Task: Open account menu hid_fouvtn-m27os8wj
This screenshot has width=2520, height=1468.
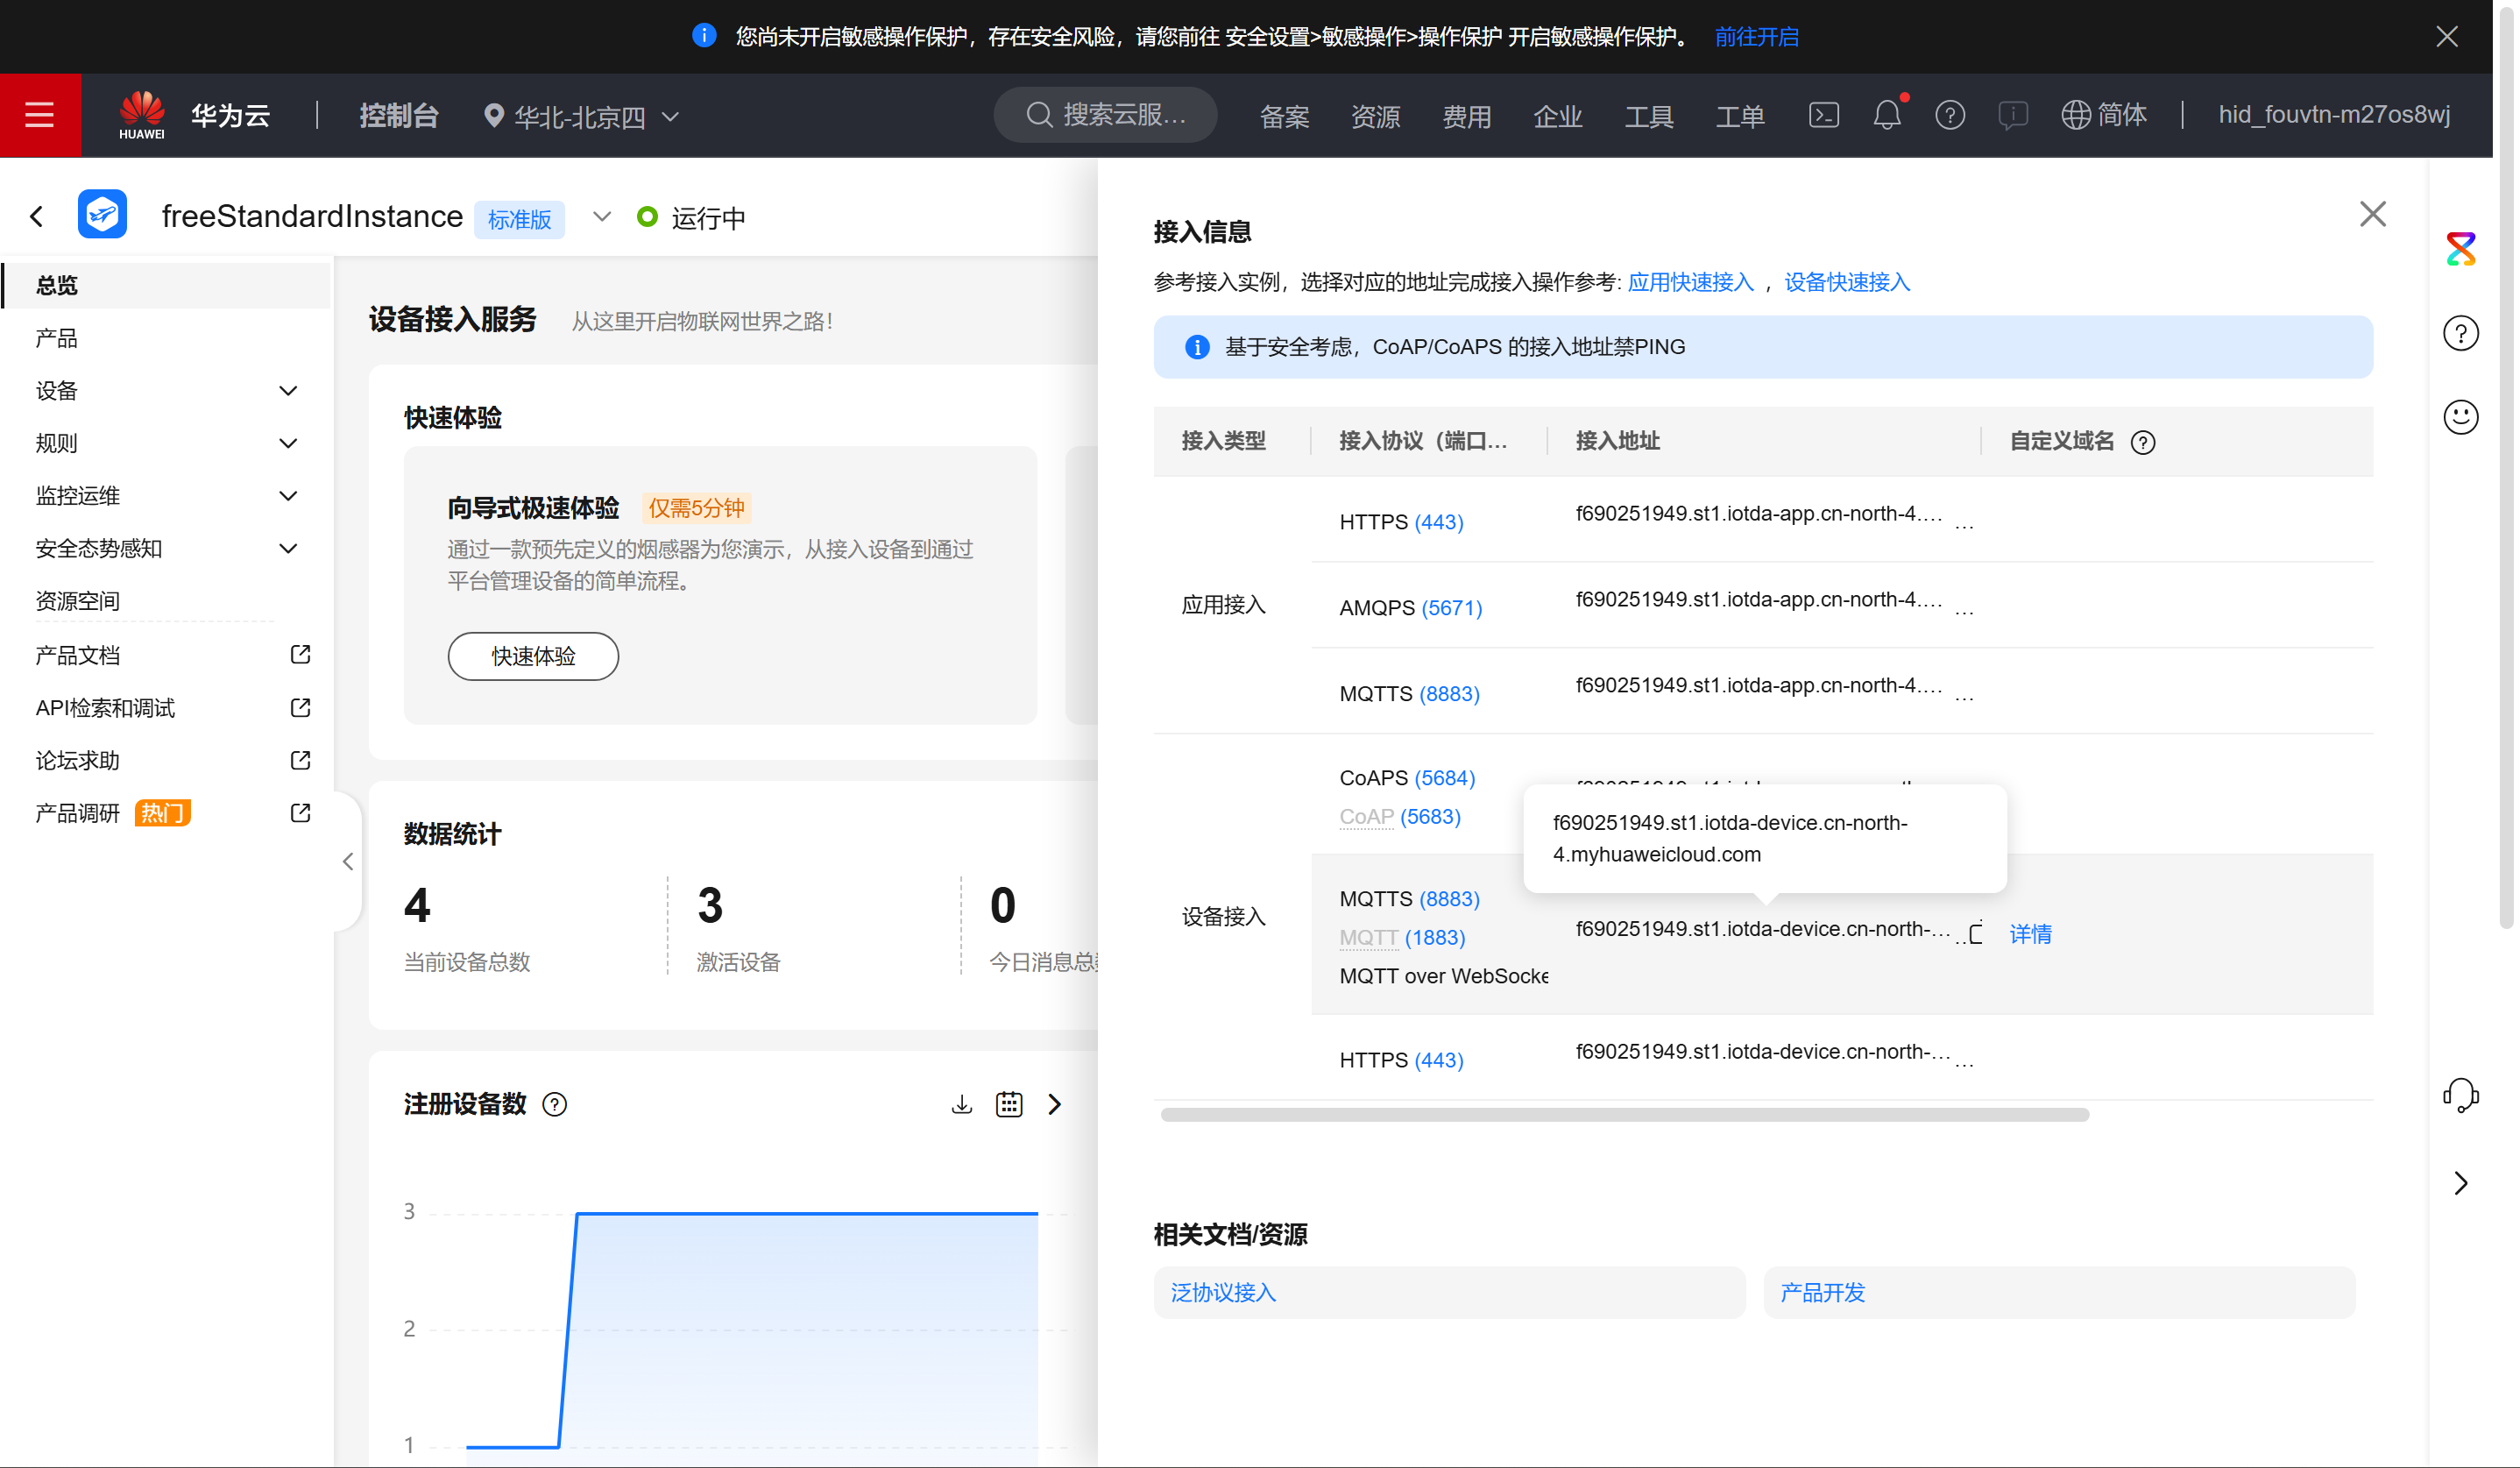Action: (2334, 115)
